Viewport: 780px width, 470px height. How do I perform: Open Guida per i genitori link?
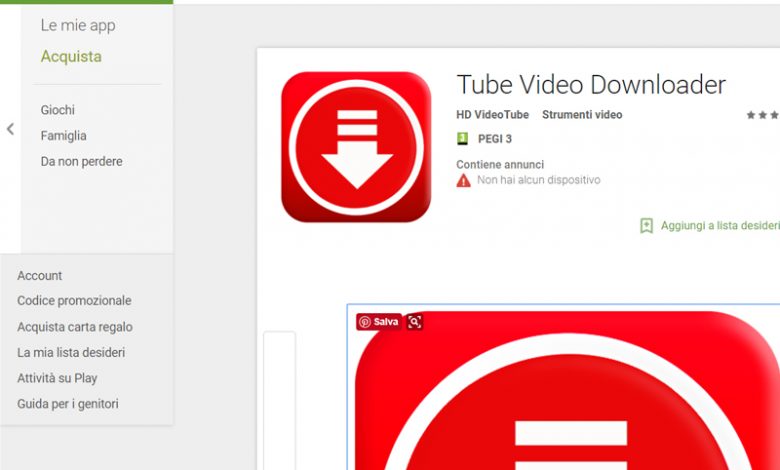[68, 404]
